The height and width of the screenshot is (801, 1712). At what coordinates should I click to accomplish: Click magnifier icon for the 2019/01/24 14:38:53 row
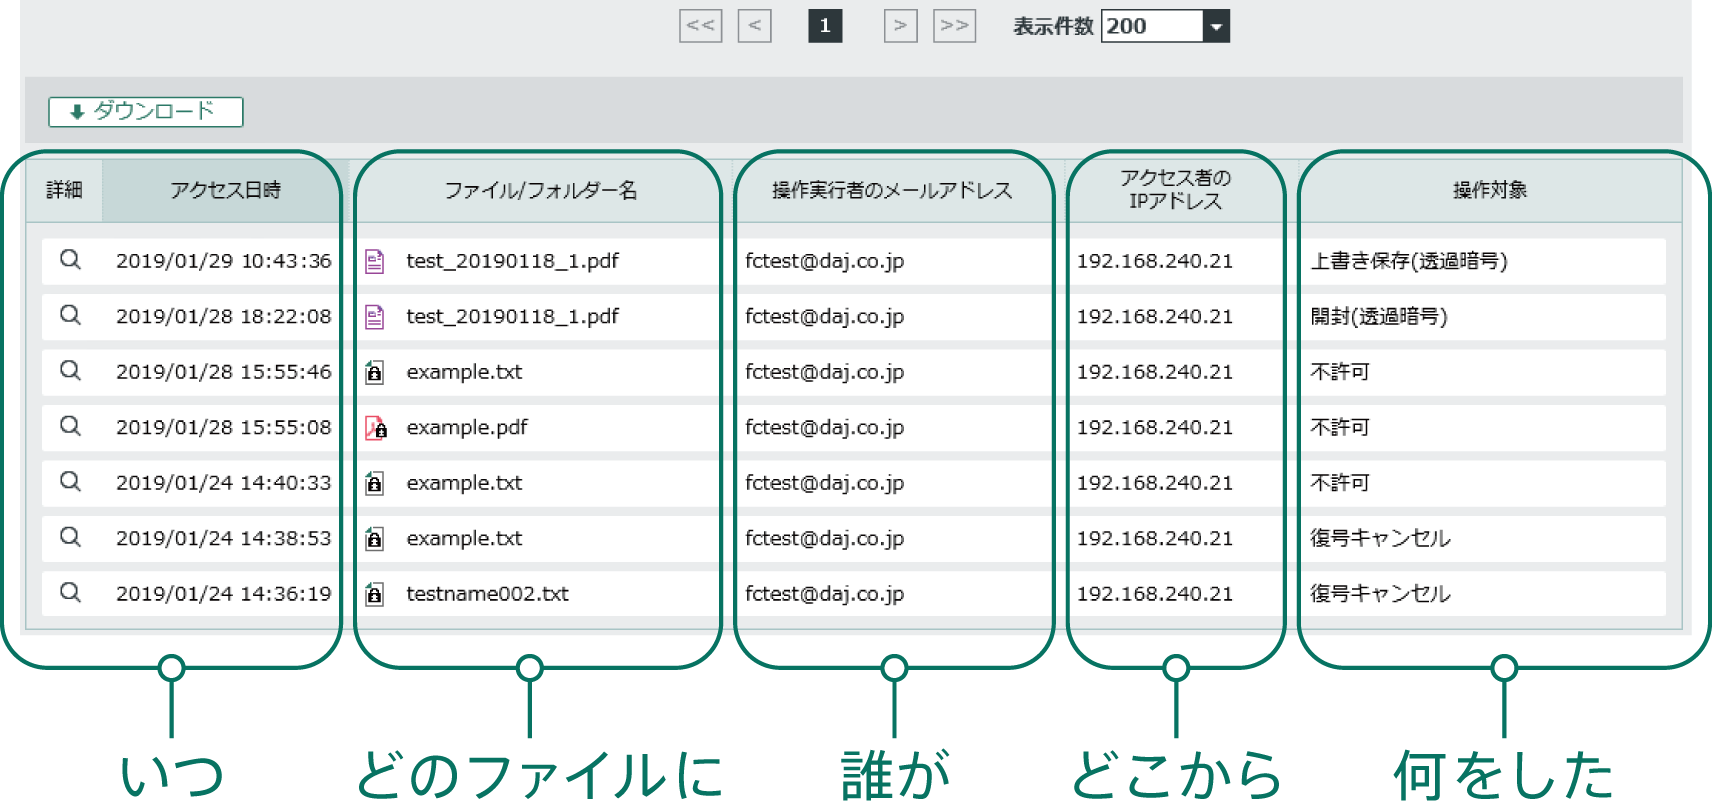click(70, 537)
